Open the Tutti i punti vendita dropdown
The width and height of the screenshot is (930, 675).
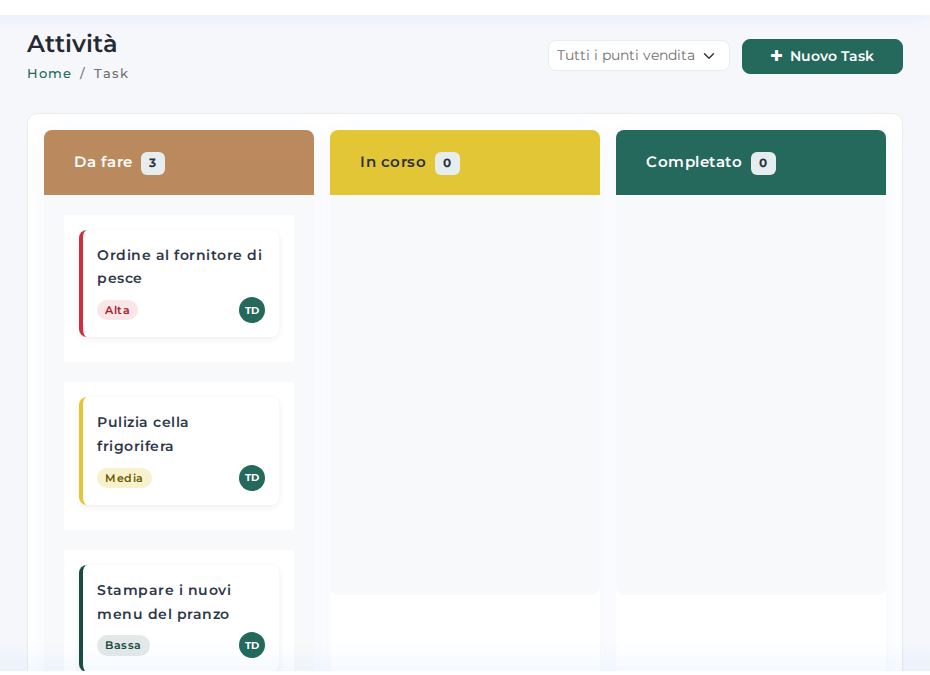point(638,56)
